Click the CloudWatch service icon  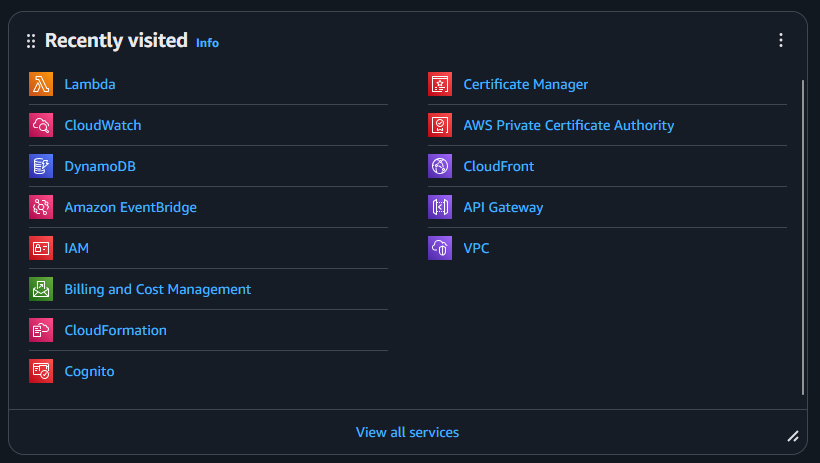tap(41, 125)
